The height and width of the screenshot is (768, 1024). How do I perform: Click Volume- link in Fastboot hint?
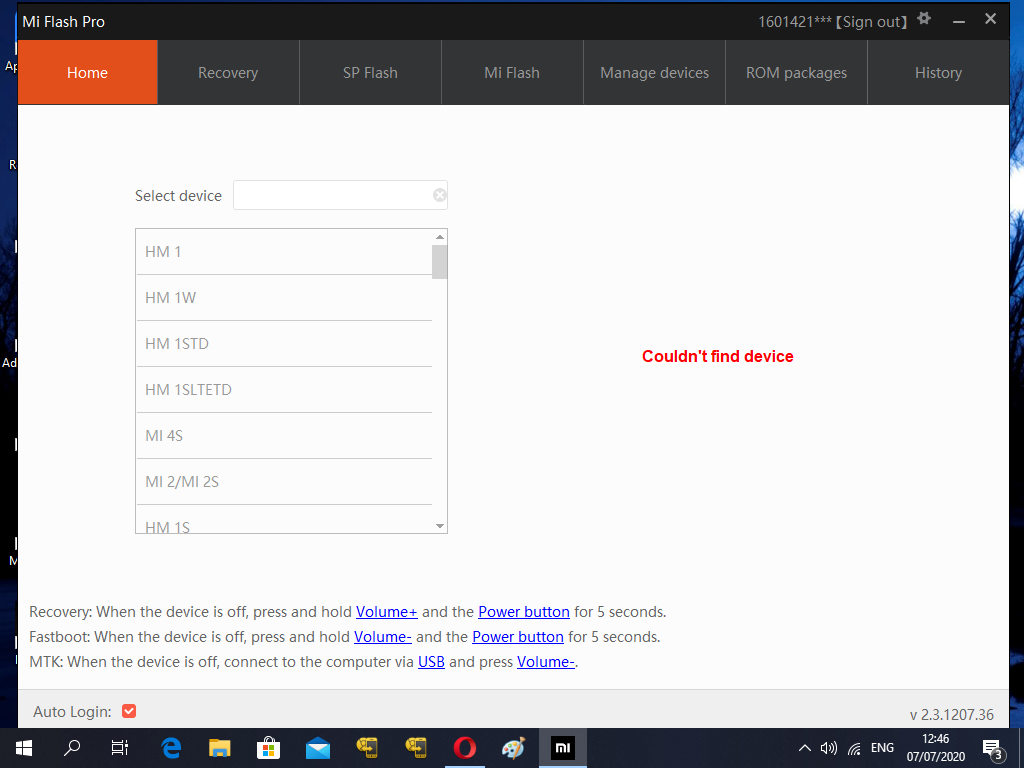click(383, 637)
